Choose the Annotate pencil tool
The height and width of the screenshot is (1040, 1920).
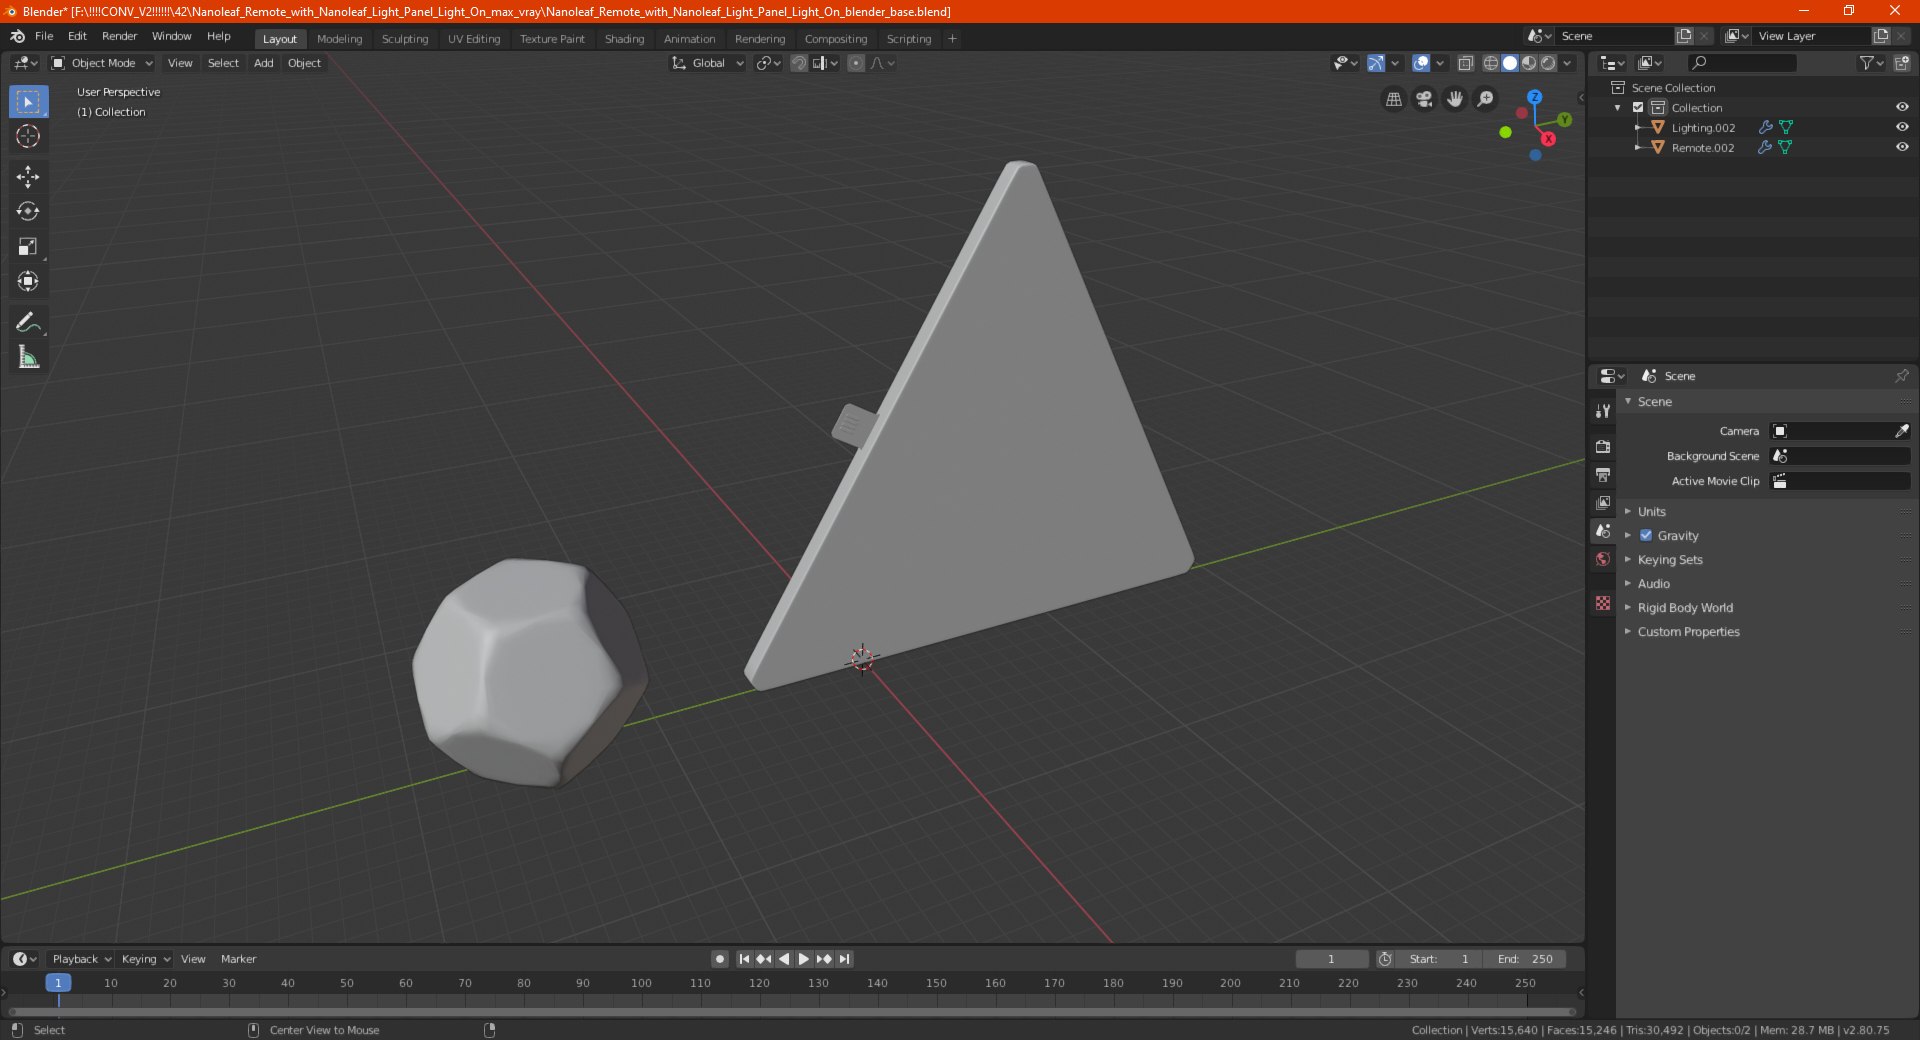coord(28,322)
